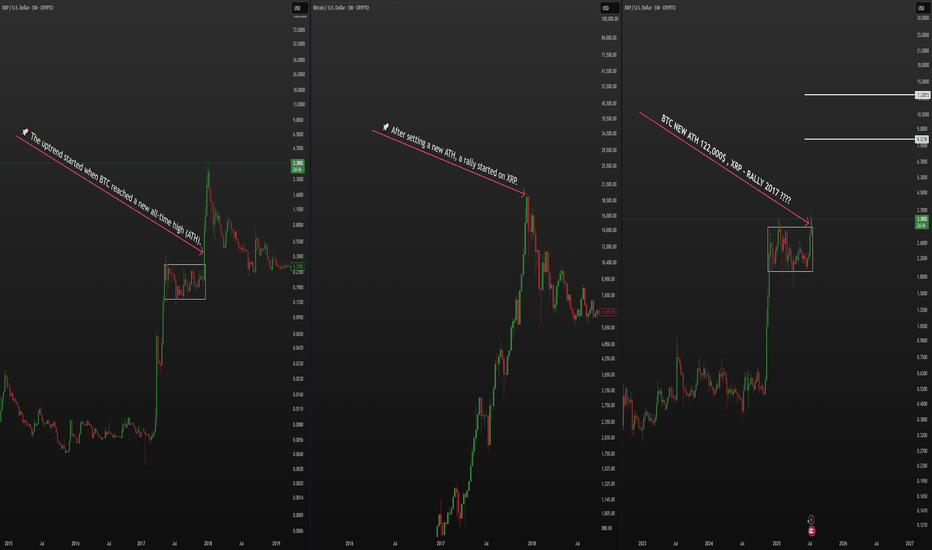Select the lower white horizontal line on right chart
This screenshot has width=932, height=550.
coord(859,139)
